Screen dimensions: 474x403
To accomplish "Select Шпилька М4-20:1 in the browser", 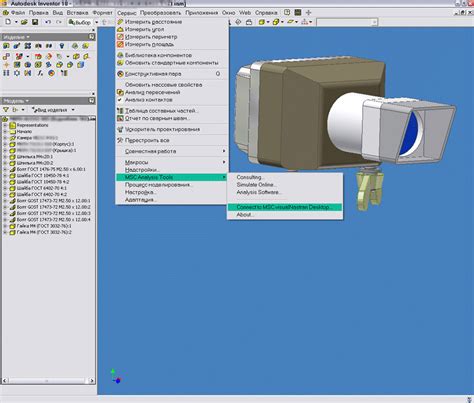I will point(35,157).
